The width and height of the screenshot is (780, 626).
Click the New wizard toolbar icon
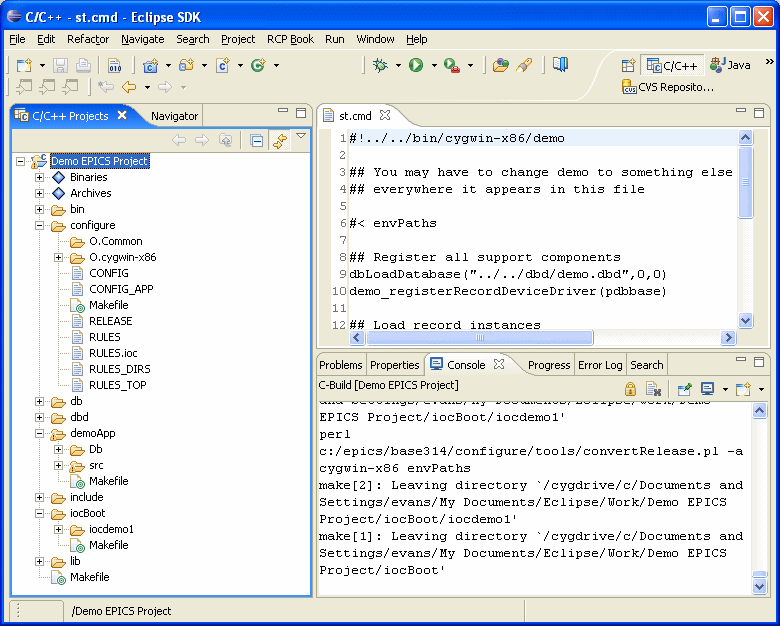[24, 65]
